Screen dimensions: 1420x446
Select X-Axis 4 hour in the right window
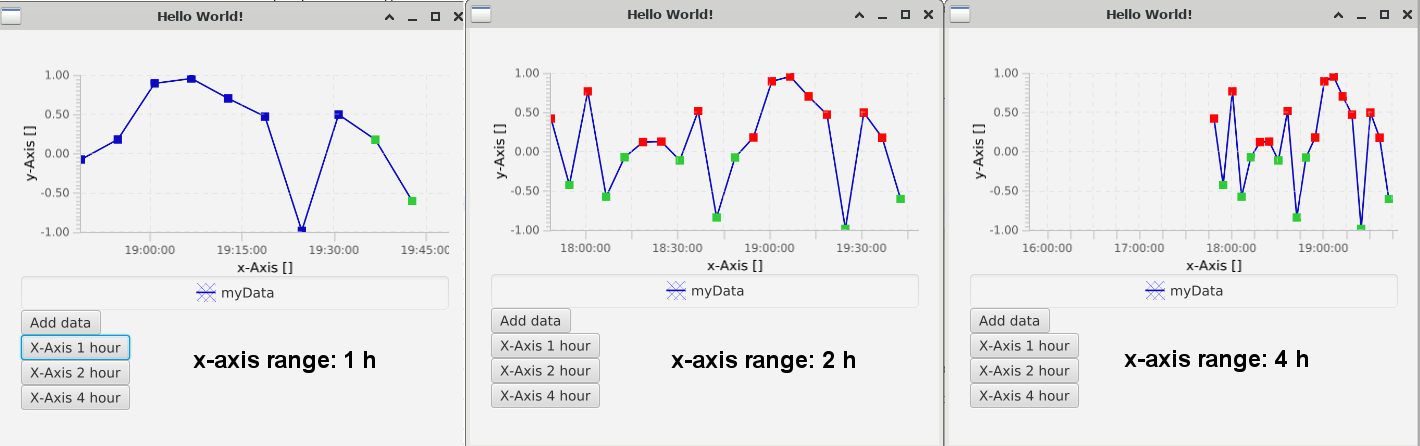point(1024,395)
